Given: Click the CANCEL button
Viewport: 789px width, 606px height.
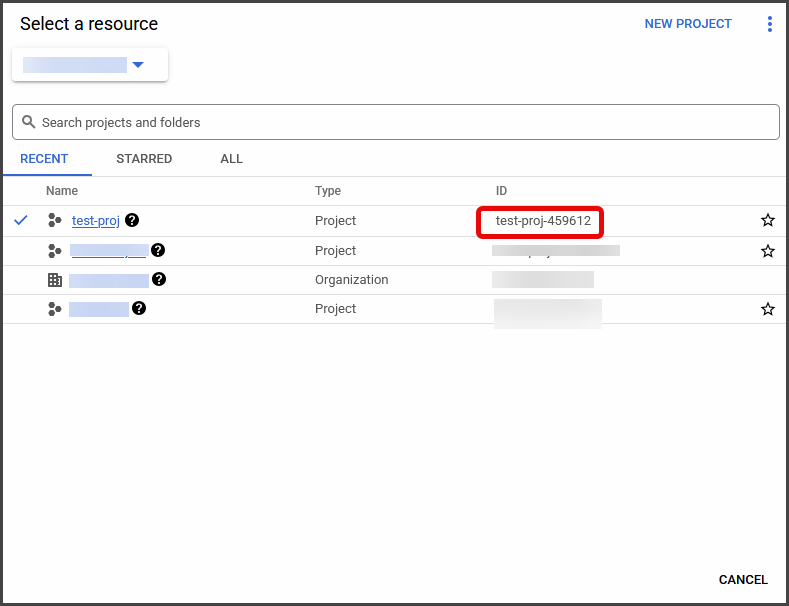Looking at the screenshot, I should (x=743, y=580).
